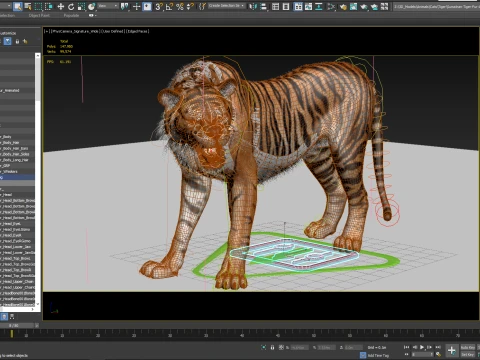Click the Render Production teapot icon
This screenshot has width=480, height=360.
(x=364, y=6)
